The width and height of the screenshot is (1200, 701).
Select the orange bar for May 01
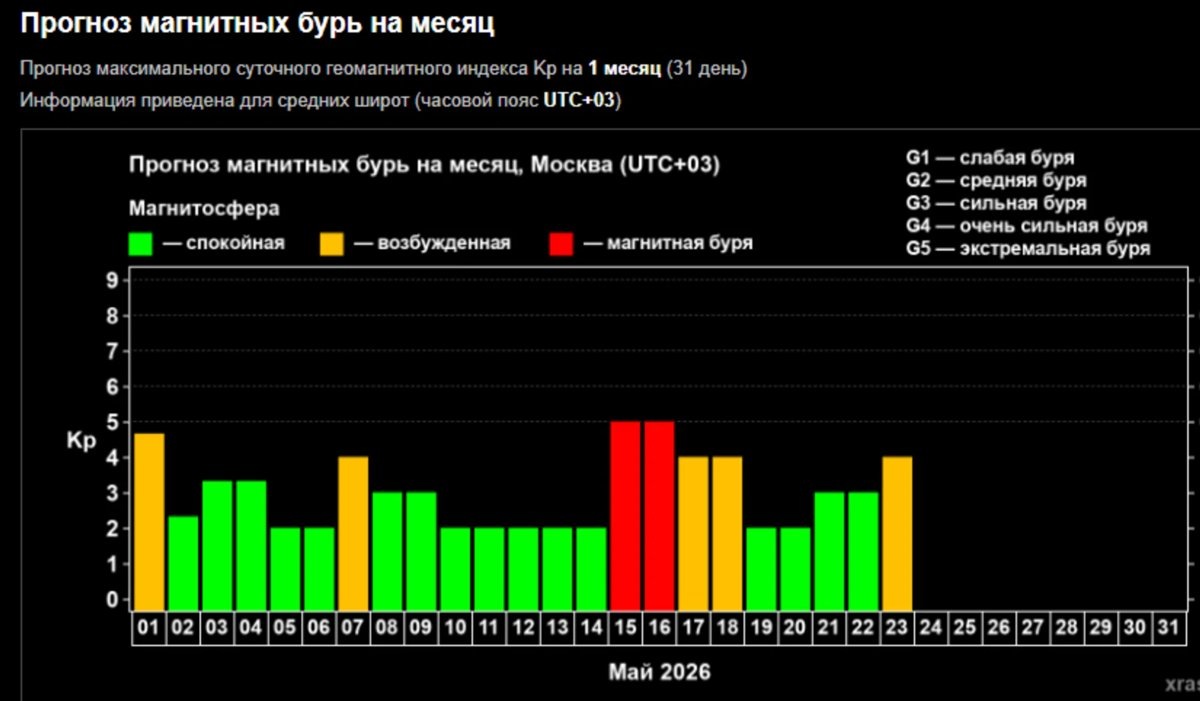149,521
